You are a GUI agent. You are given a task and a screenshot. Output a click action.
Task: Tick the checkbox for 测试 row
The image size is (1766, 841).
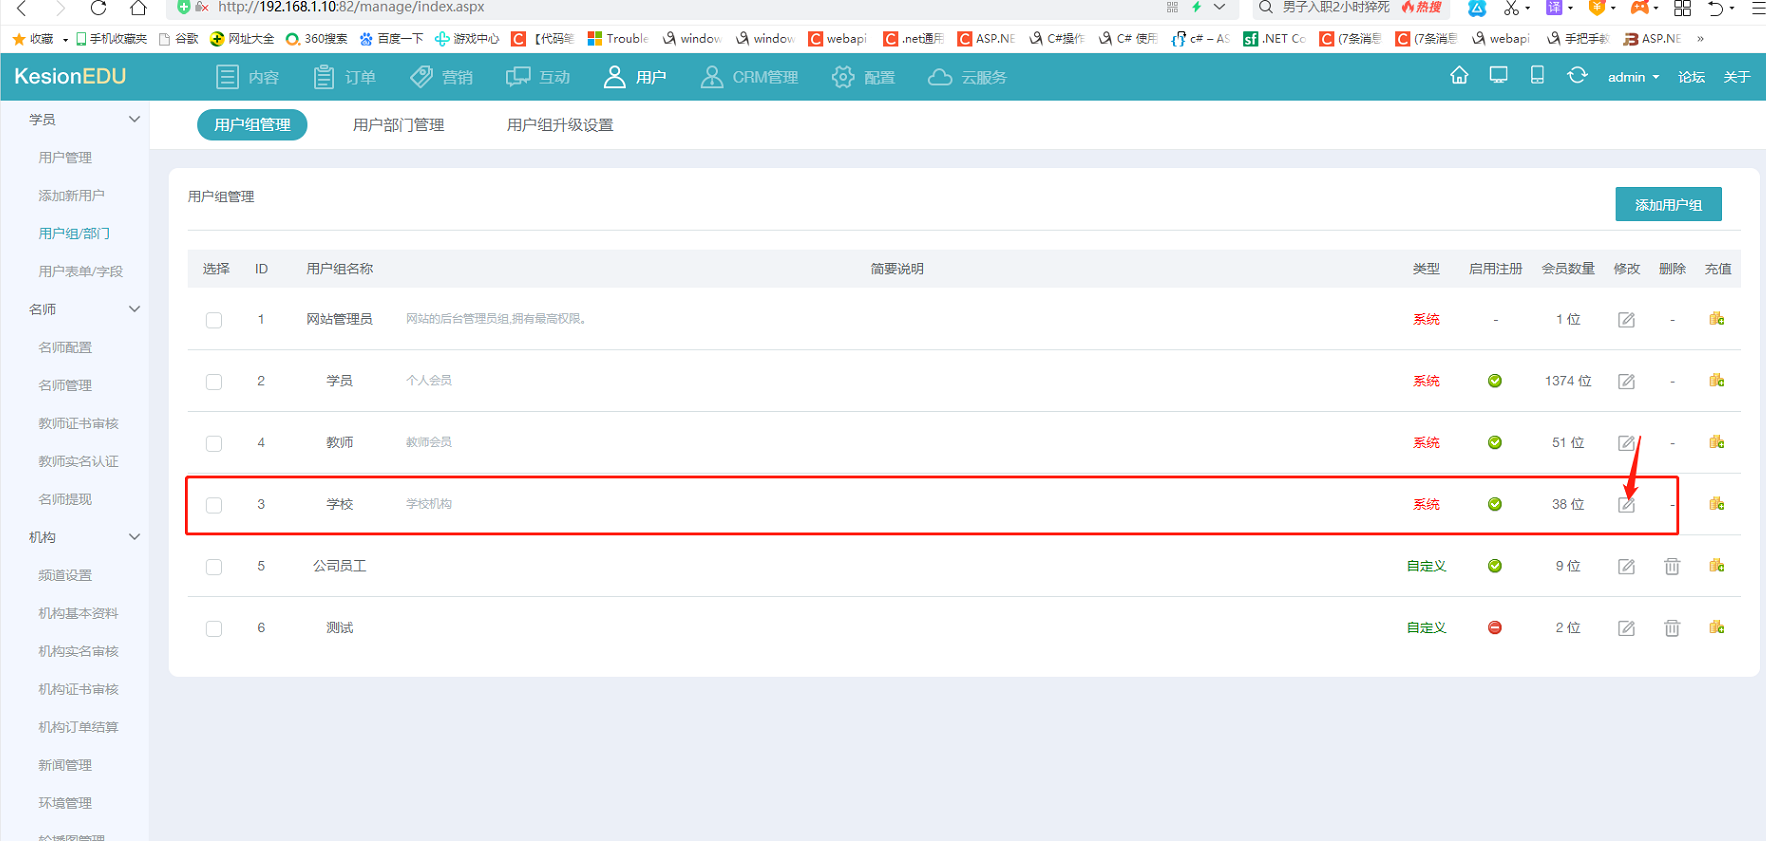point(214,629)
